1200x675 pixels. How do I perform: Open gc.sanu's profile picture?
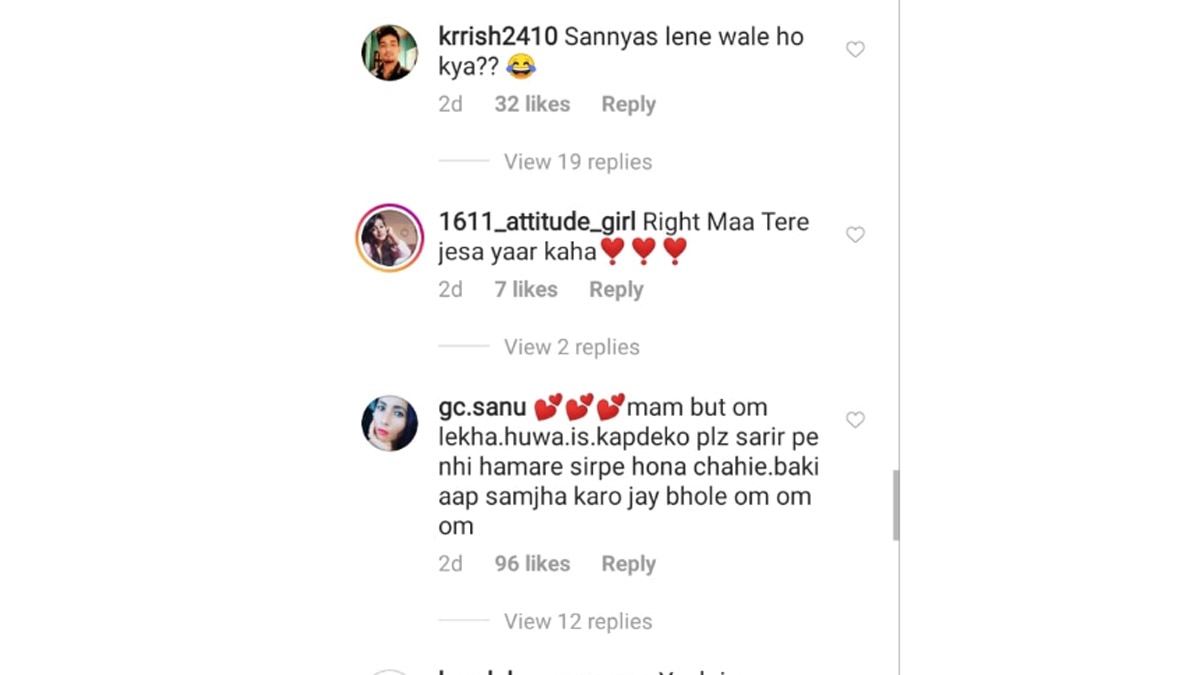[389, 421]
